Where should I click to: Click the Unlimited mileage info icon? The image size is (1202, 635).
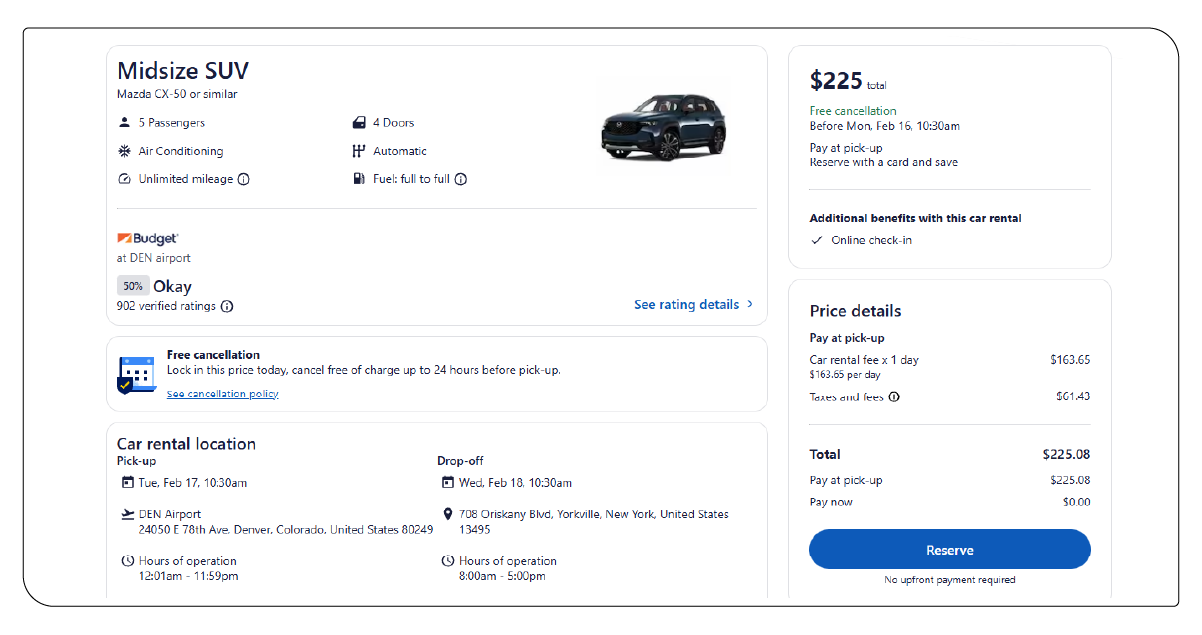point(244,180)
